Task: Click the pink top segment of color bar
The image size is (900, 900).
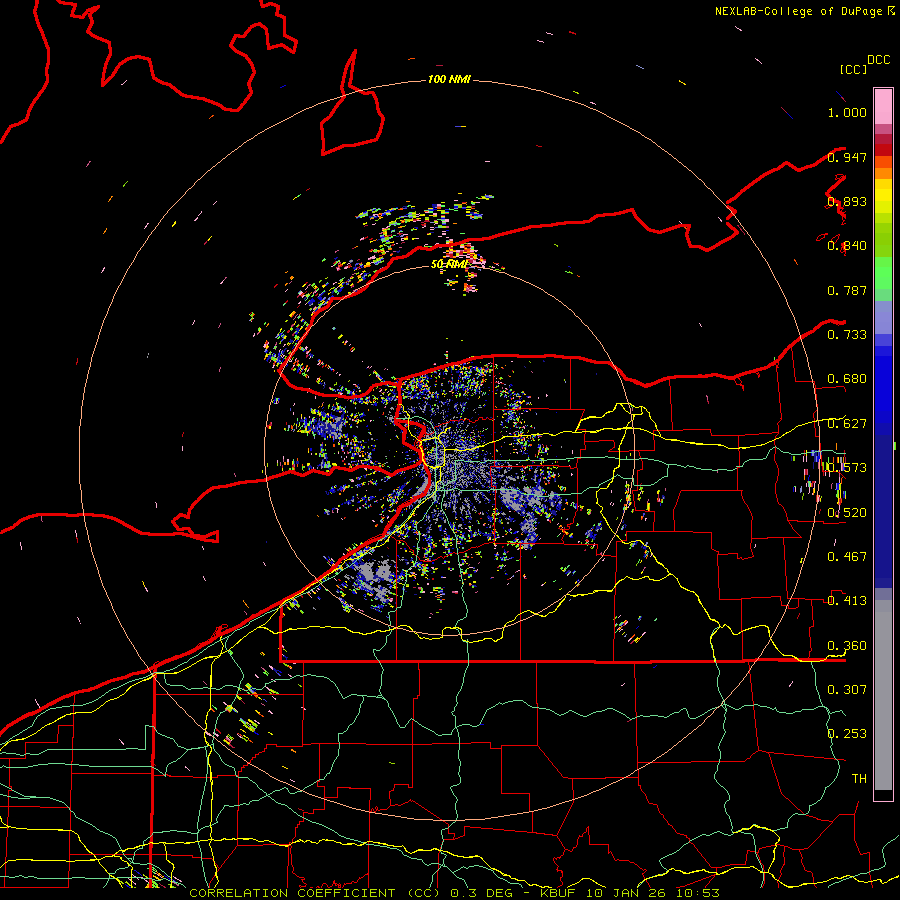Action: pyautogui.click(x=883, y=106)
